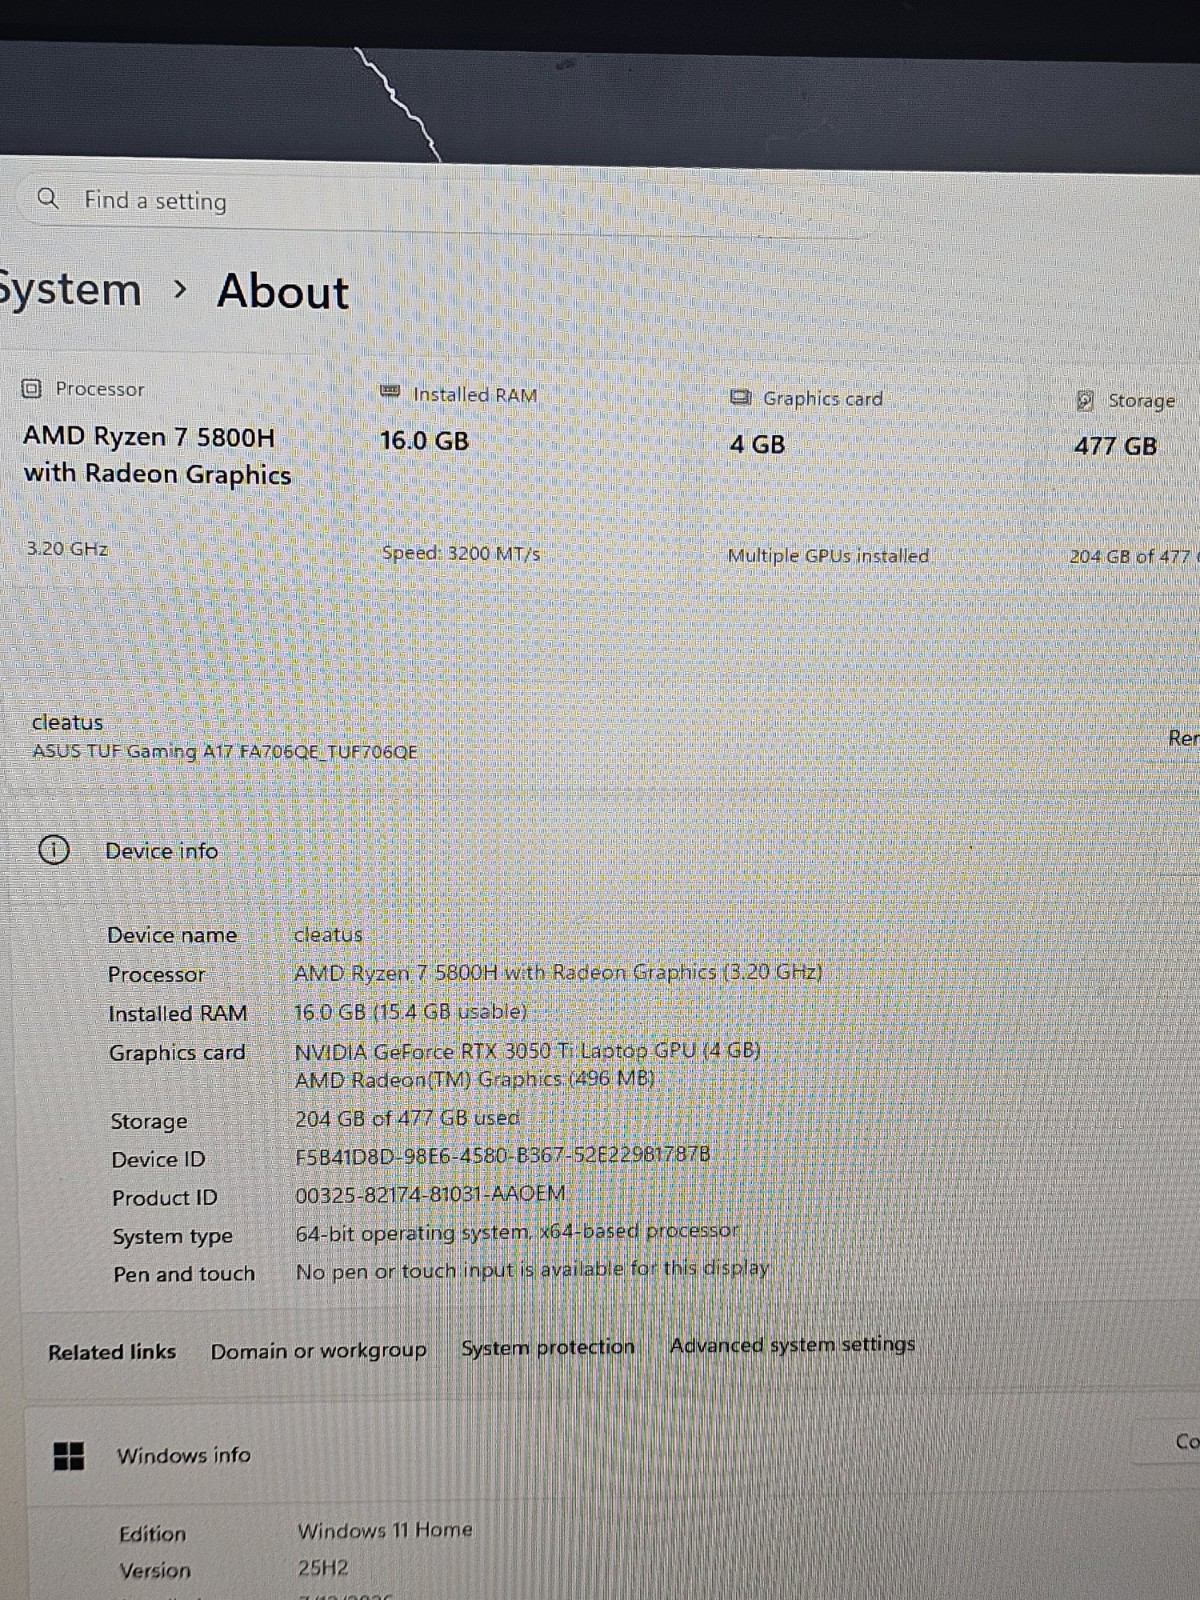Select the Device ID value
The height and width of the screenshot is (1600, 1200).
[x=503, y=1155]
